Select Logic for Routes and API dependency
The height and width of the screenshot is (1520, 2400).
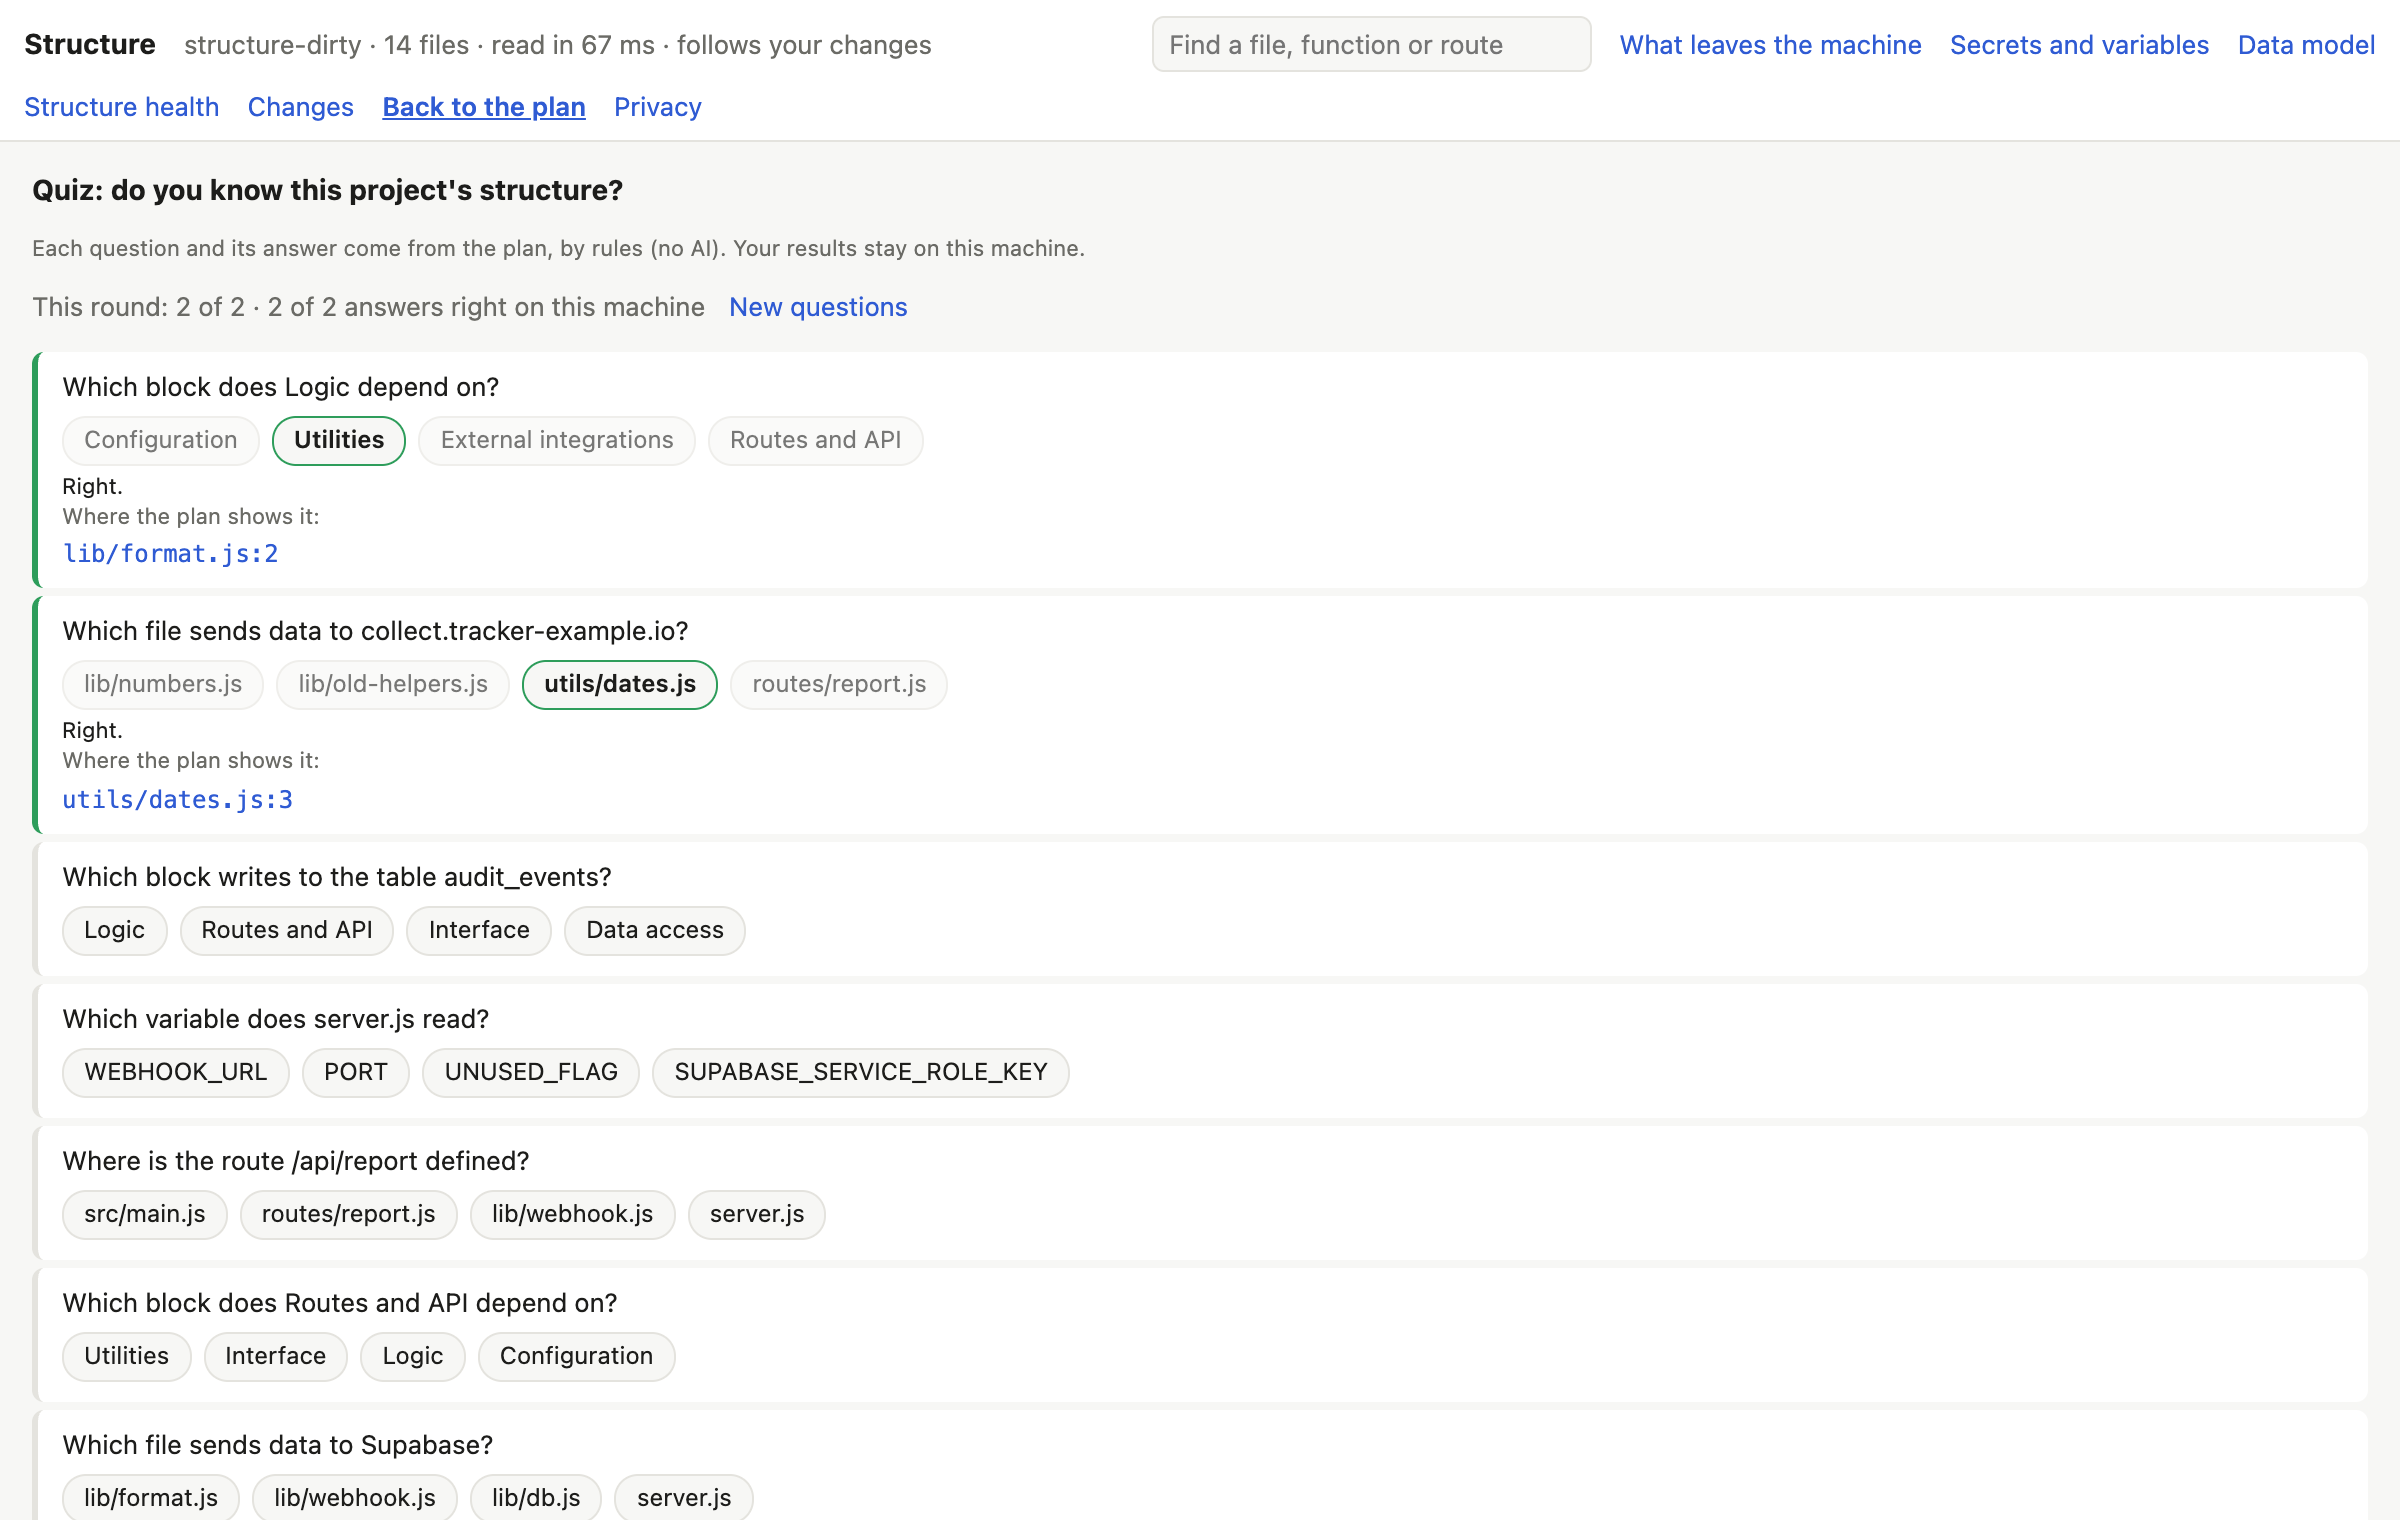pos(413,1356)
